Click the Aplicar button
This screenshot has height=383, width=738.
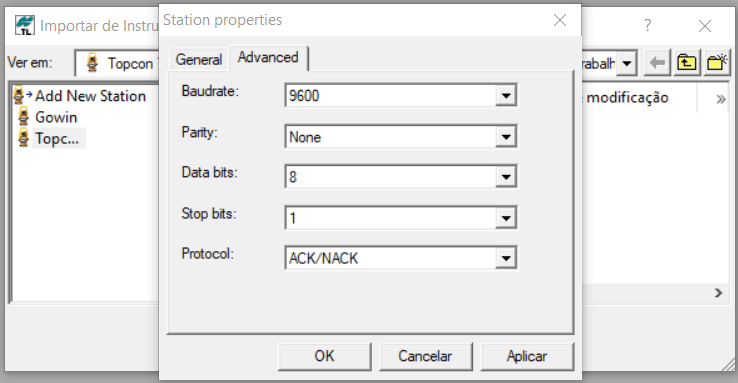[527, 356]
